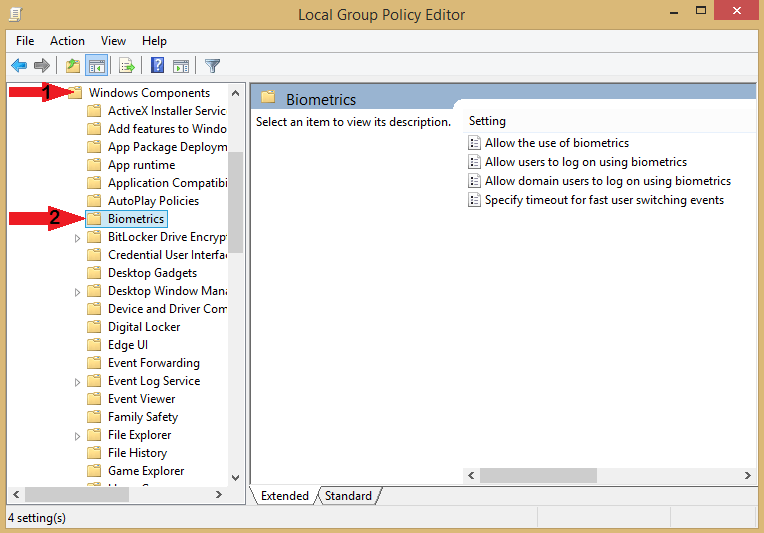The width and height of the screenshot is (764, 533).
Task: Expand the BitLocker Drive Encryption node
Action: [x=78, y=238]
